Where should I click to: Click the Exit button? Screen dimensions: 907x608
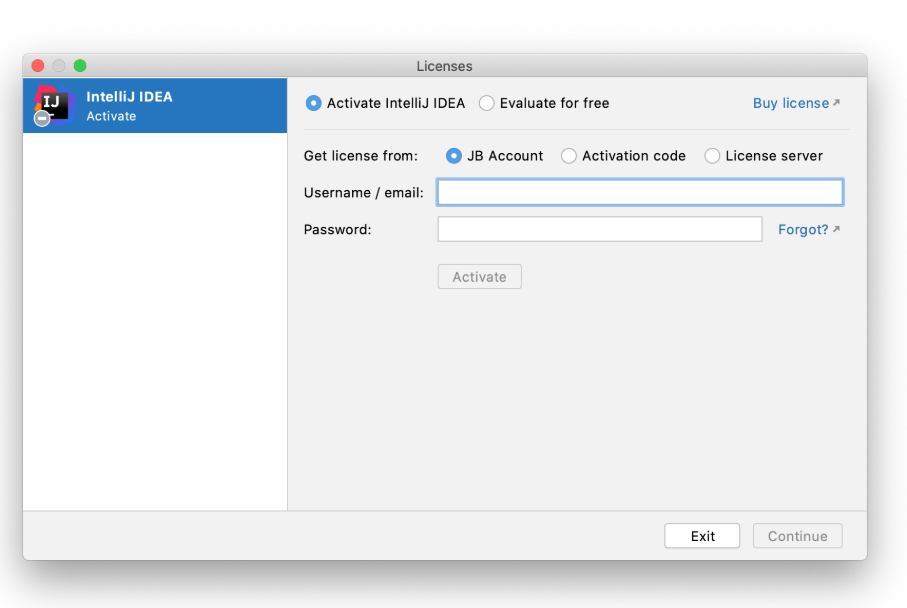click(702, 536)
